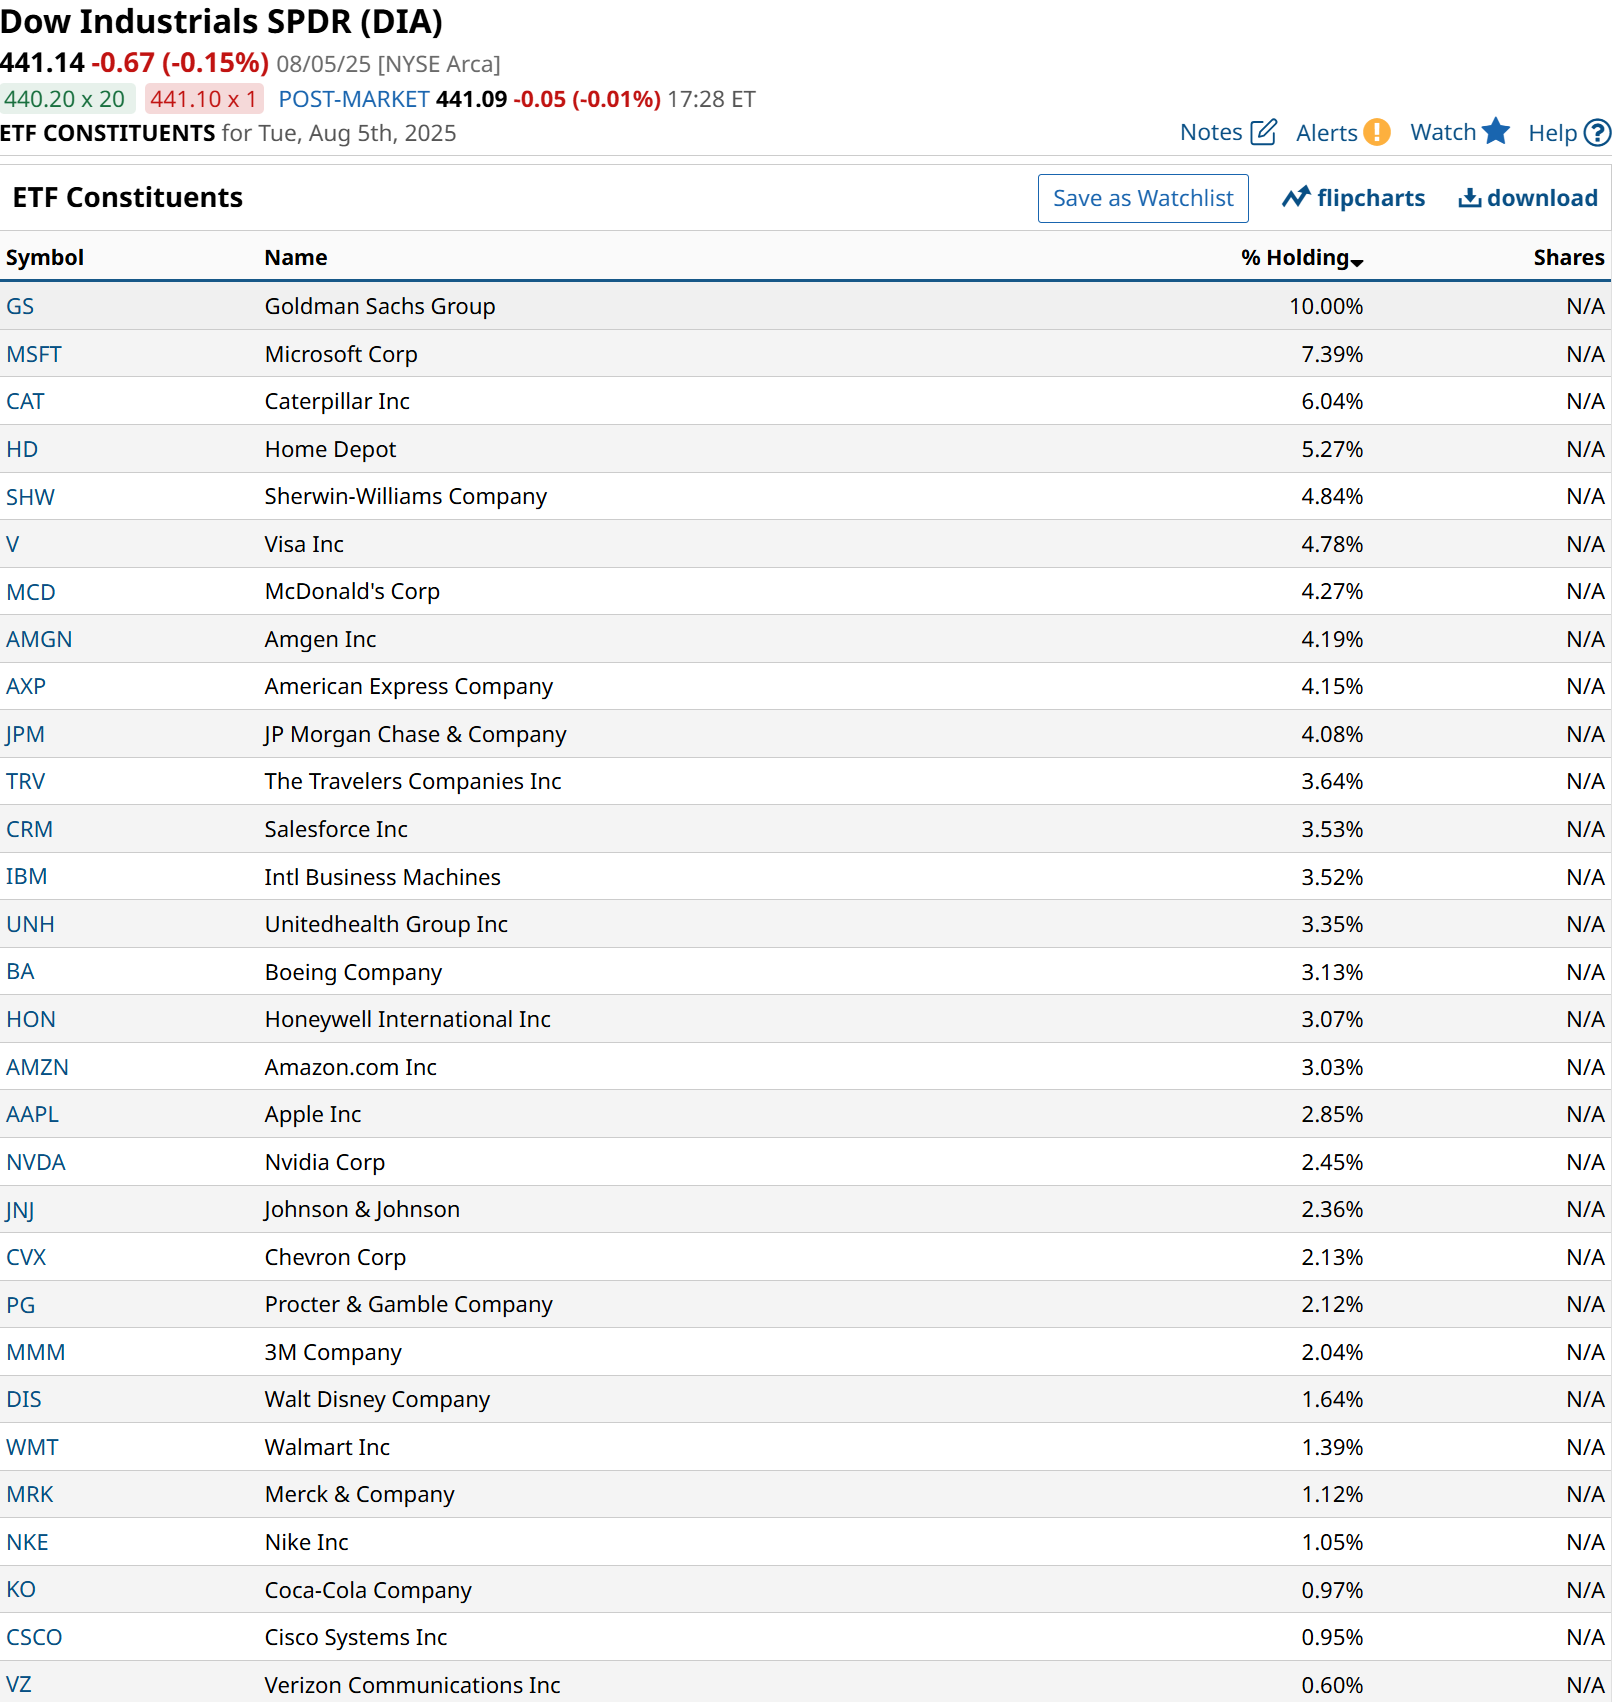Select the 7.39% holding value

(1332, 354)
